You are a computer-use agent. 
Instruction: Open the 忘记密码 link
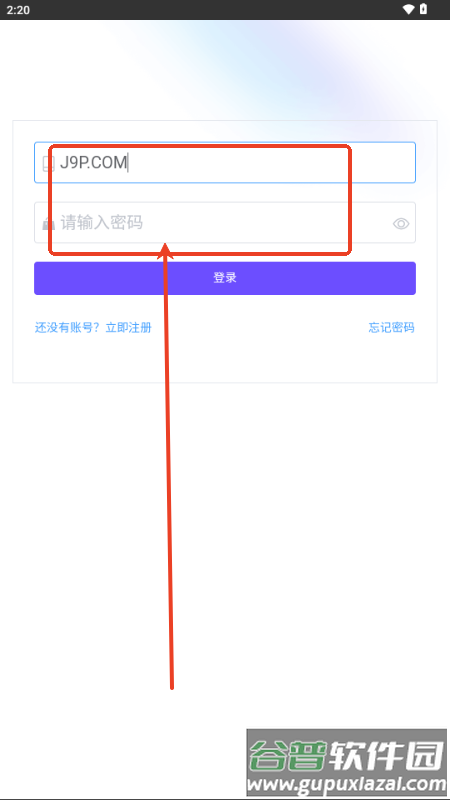click(x=392, y=328)
